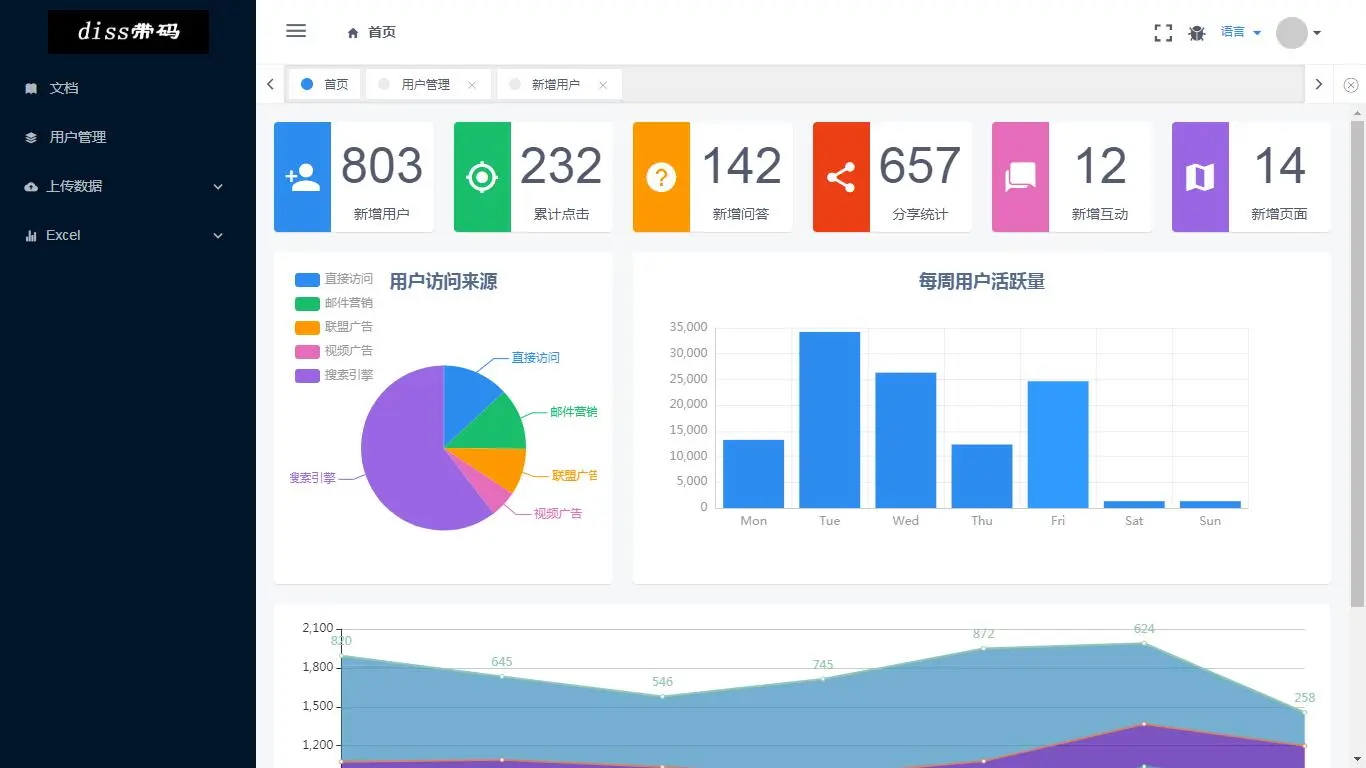Switch to the 新增用户 tab
The height and width of the screenshot is (768, 1366).
click(x=559, y=85)
